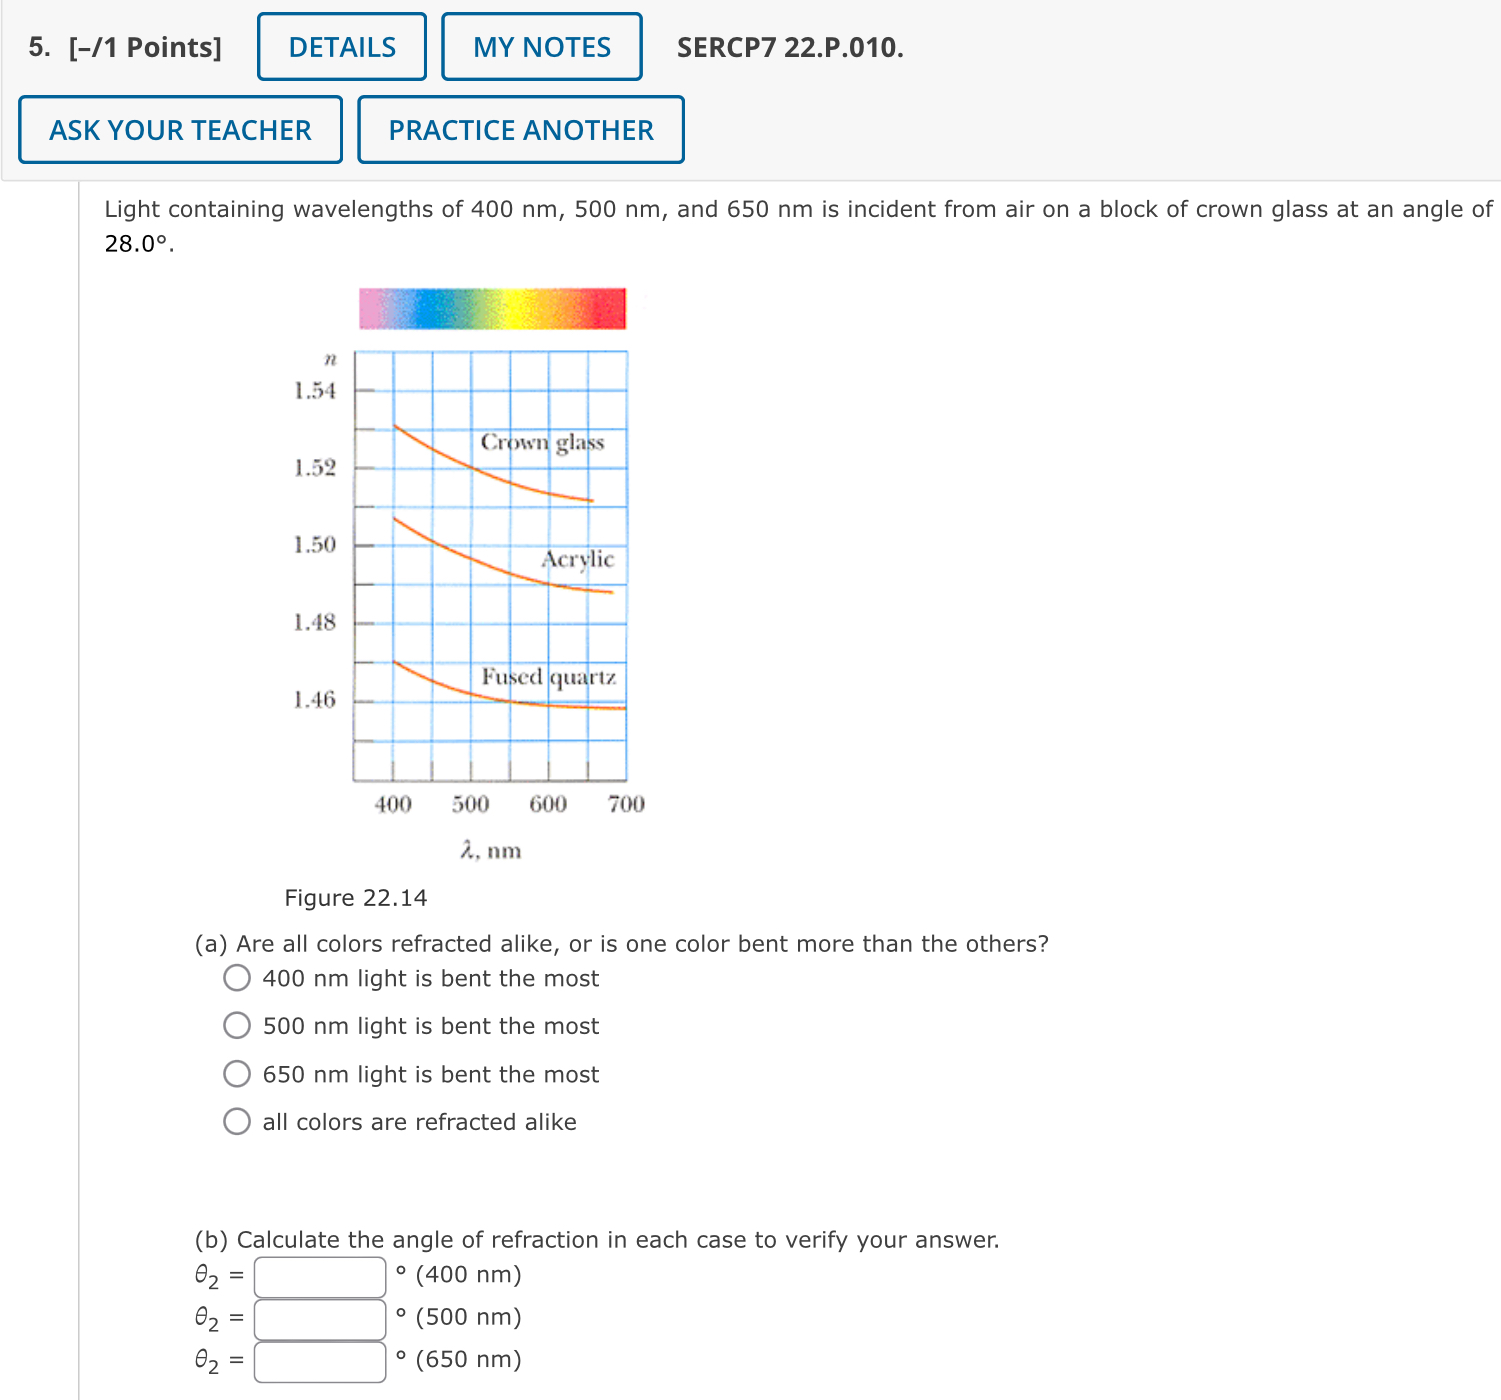This screenshot has height=1400, width=1501.
Task: Click the θ2 answer field for 400 nm
Action: tap(318, 1276)
